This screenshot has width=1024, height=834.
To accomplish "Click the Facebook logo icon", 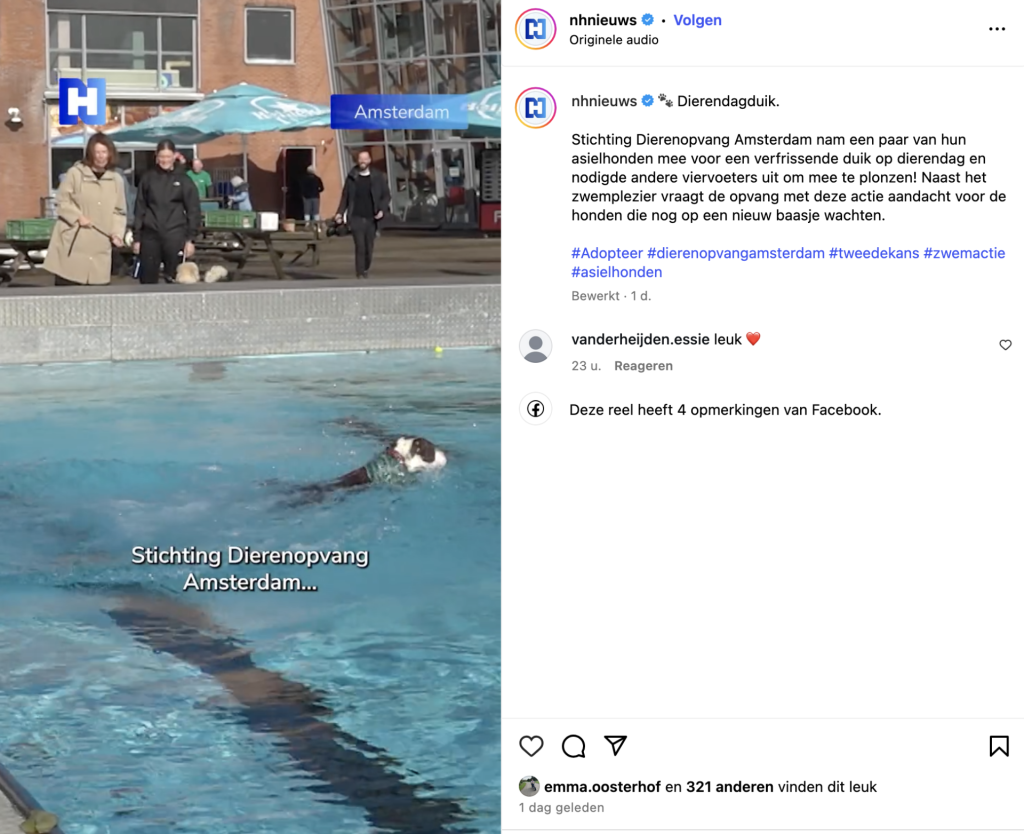I will (536, 409).
